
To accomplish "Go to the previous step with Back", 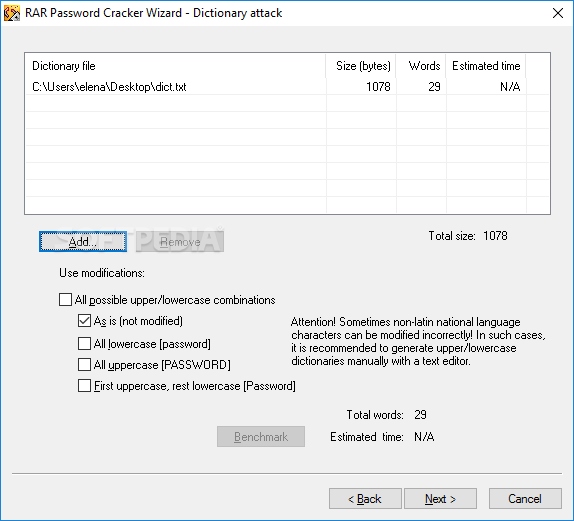I will [x=365, y=499].
